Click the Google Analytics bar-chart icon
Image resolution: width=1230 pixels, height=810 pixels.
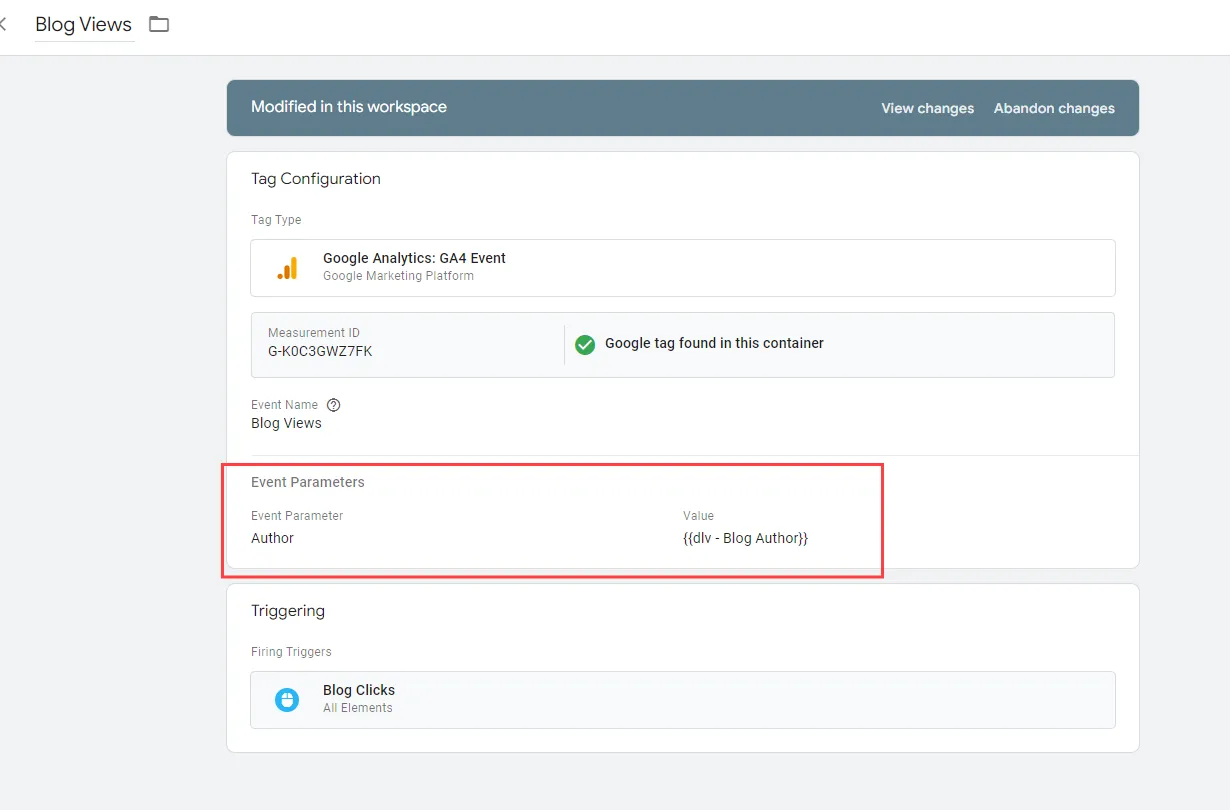pos(287,268)
